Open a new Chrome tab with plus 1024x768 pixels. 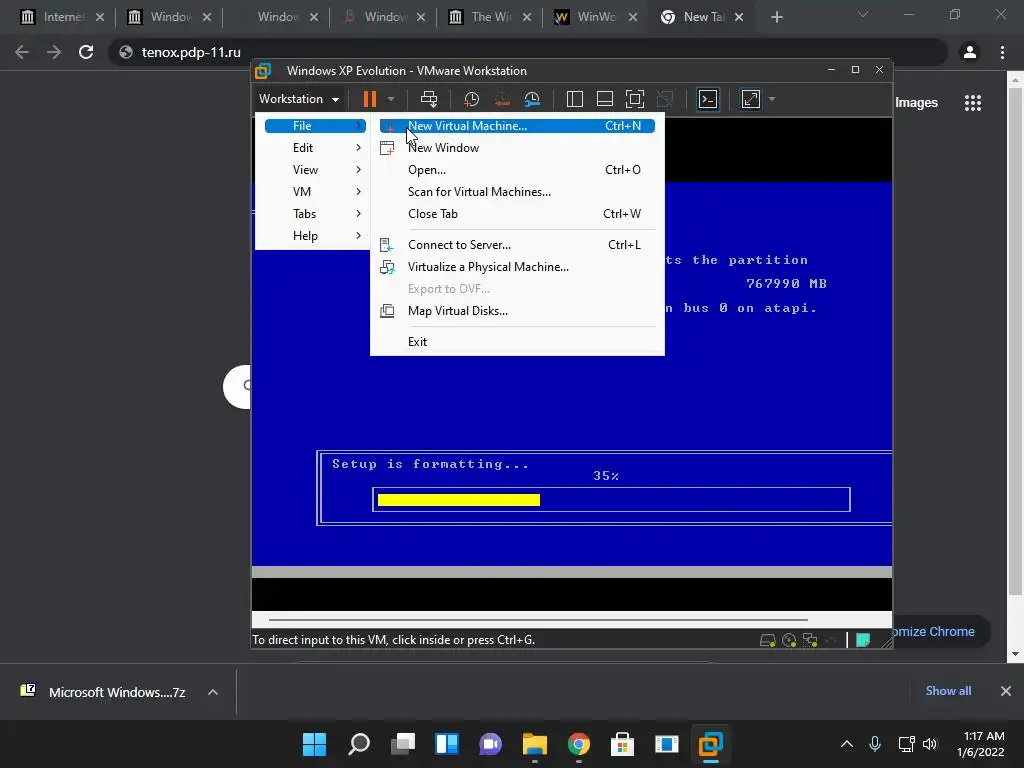click(776, 17)
